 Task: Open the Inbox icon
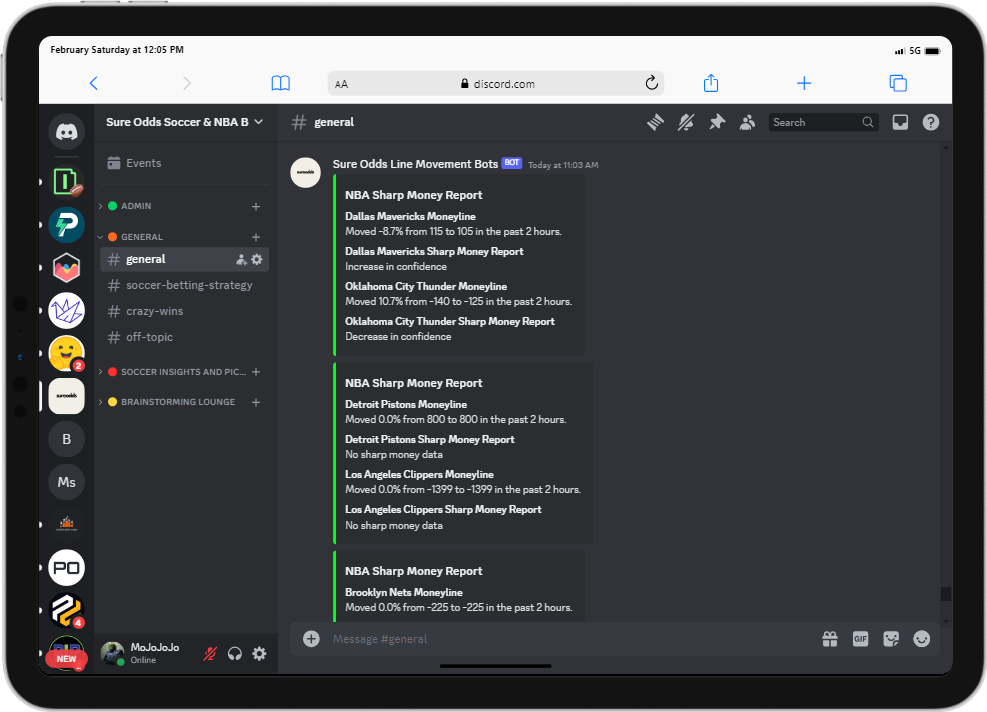pos(900,122)
